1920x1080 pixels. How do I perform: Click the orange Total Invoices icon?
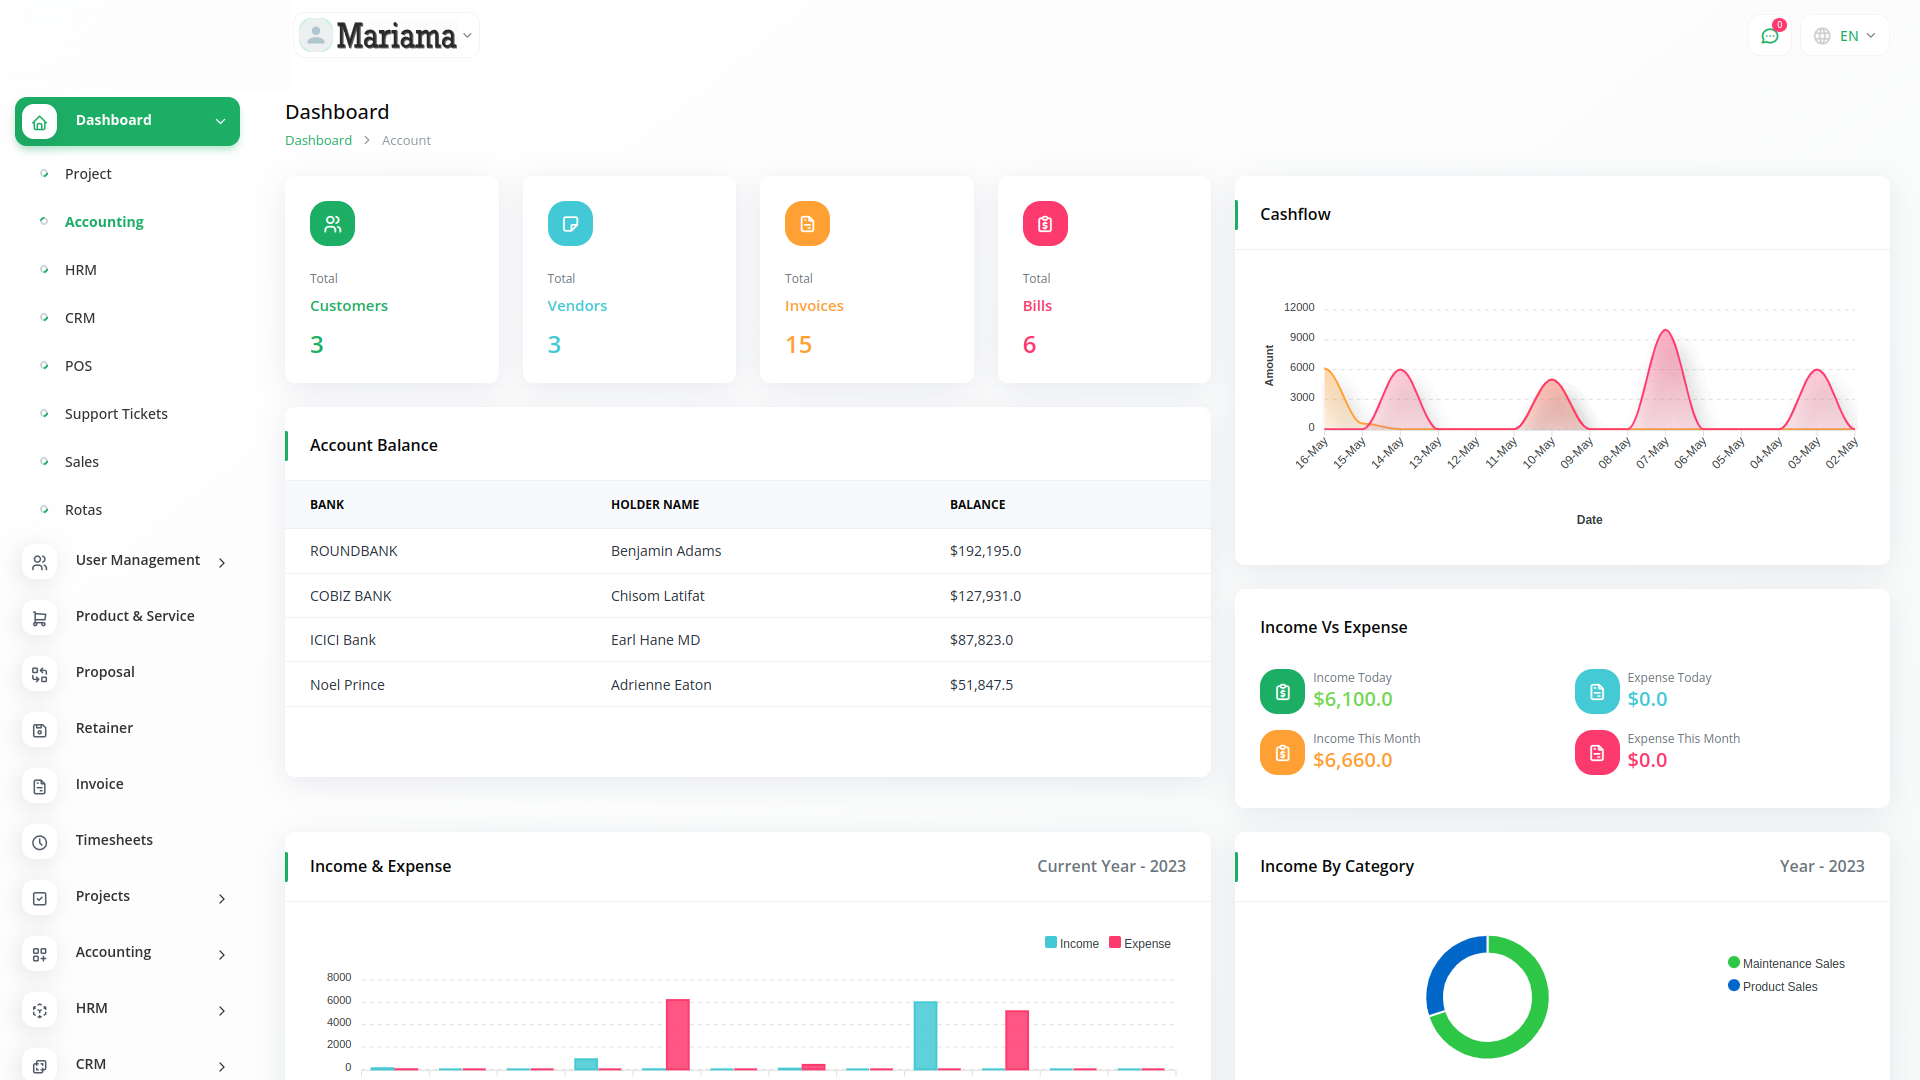pos(807,223)
